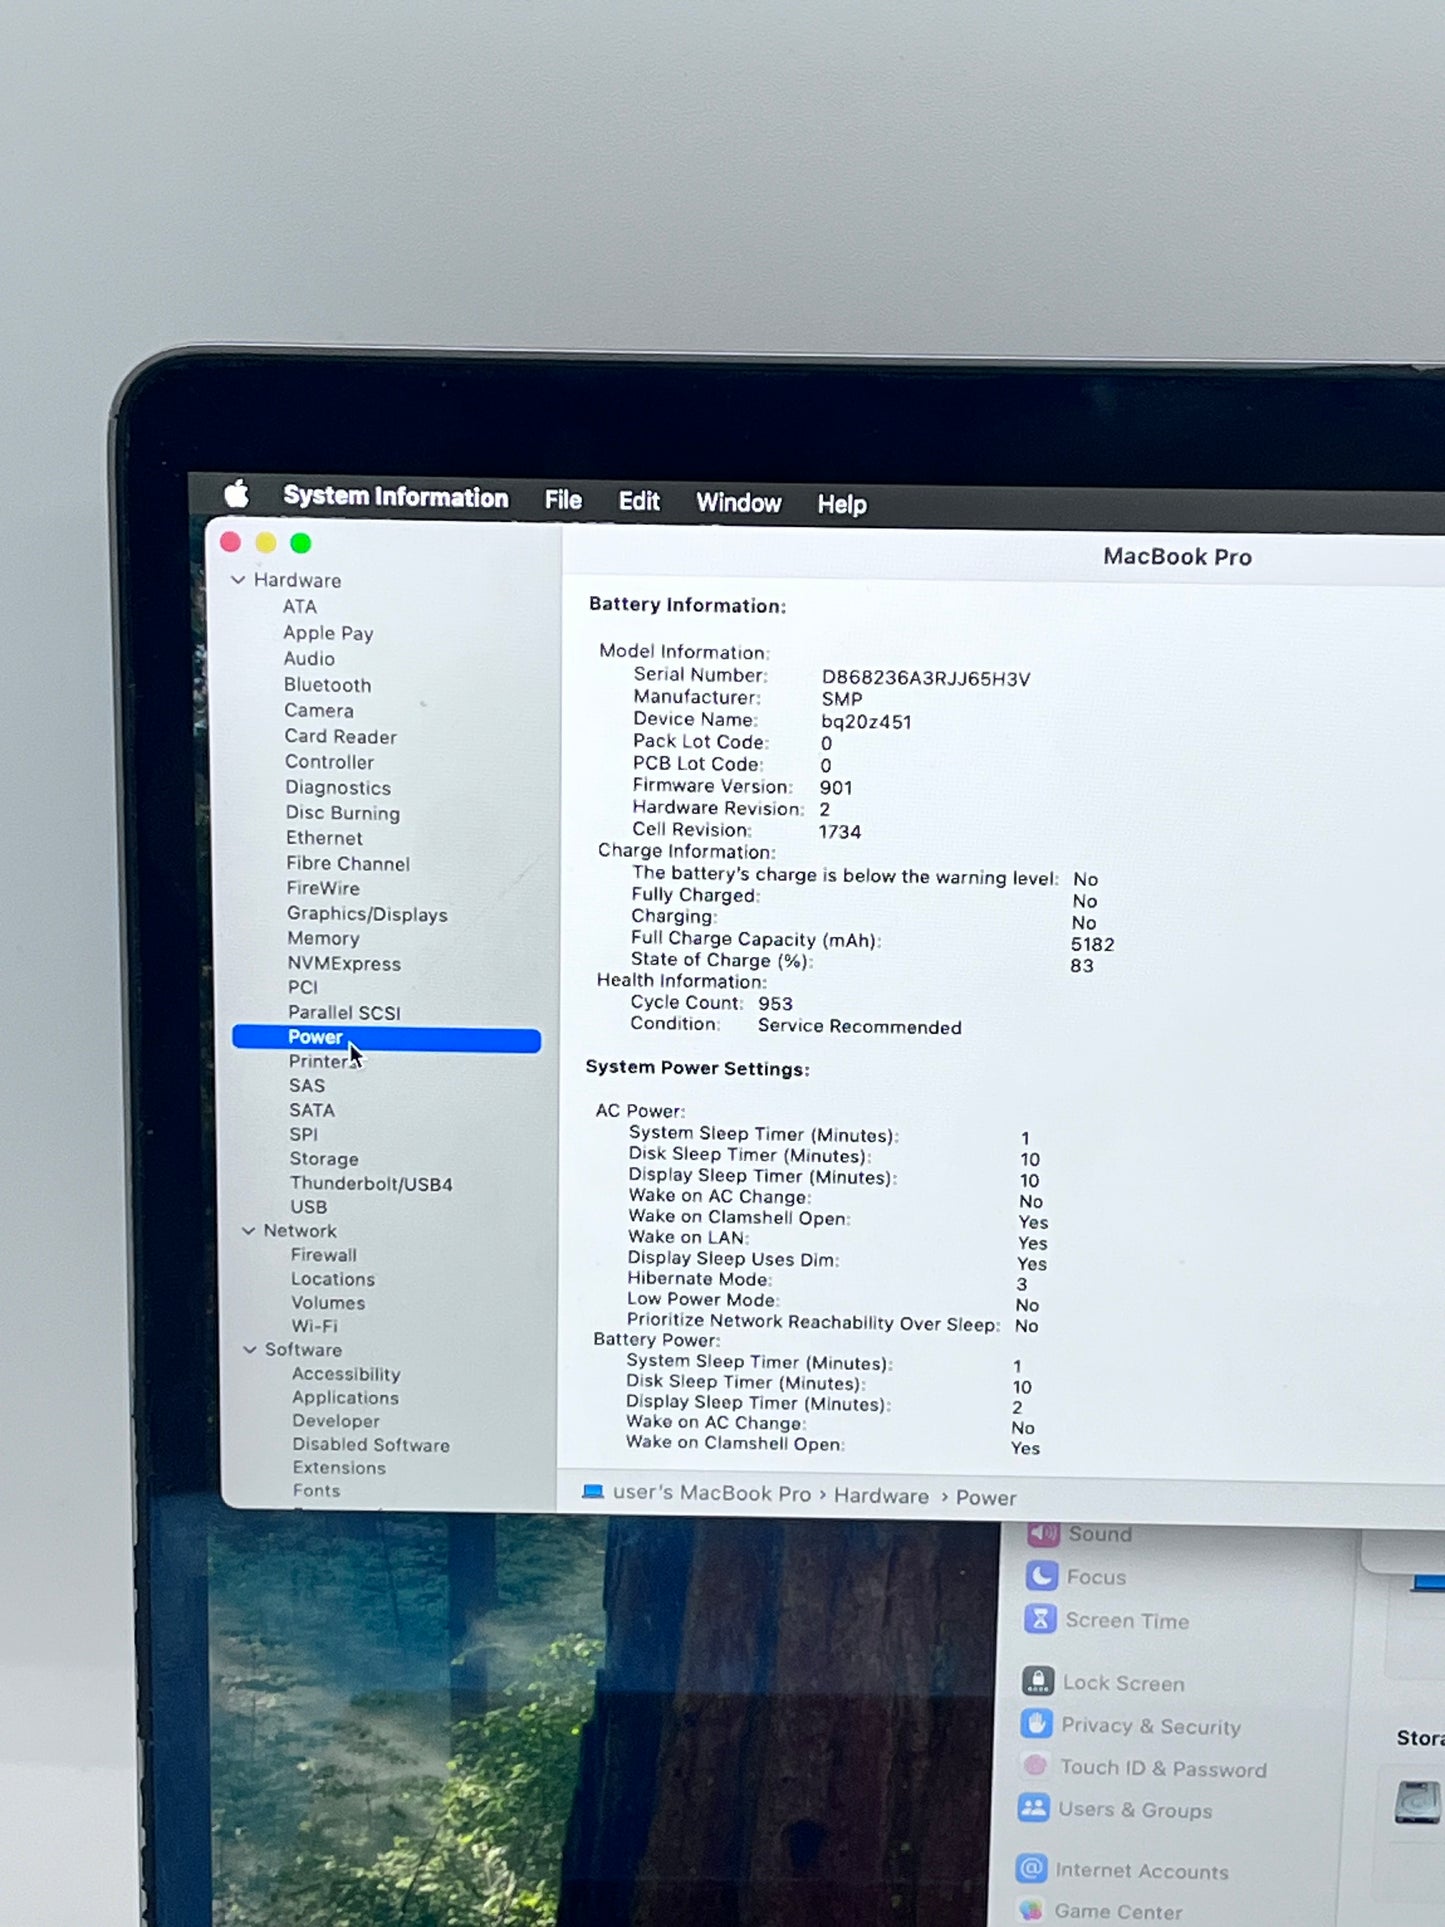1445x1927 pixels.
Task: Select Accessibility under Software
Action: click(346, 1374)
